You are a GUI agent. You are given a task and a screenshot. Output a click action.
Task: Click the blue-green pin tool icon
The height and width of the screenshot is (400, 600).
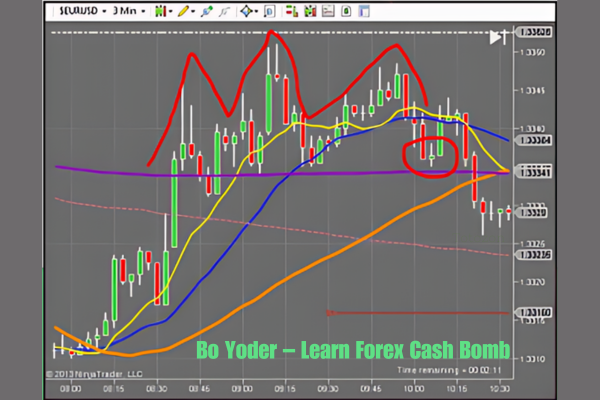pyautogui.click(x=207, y=11)
